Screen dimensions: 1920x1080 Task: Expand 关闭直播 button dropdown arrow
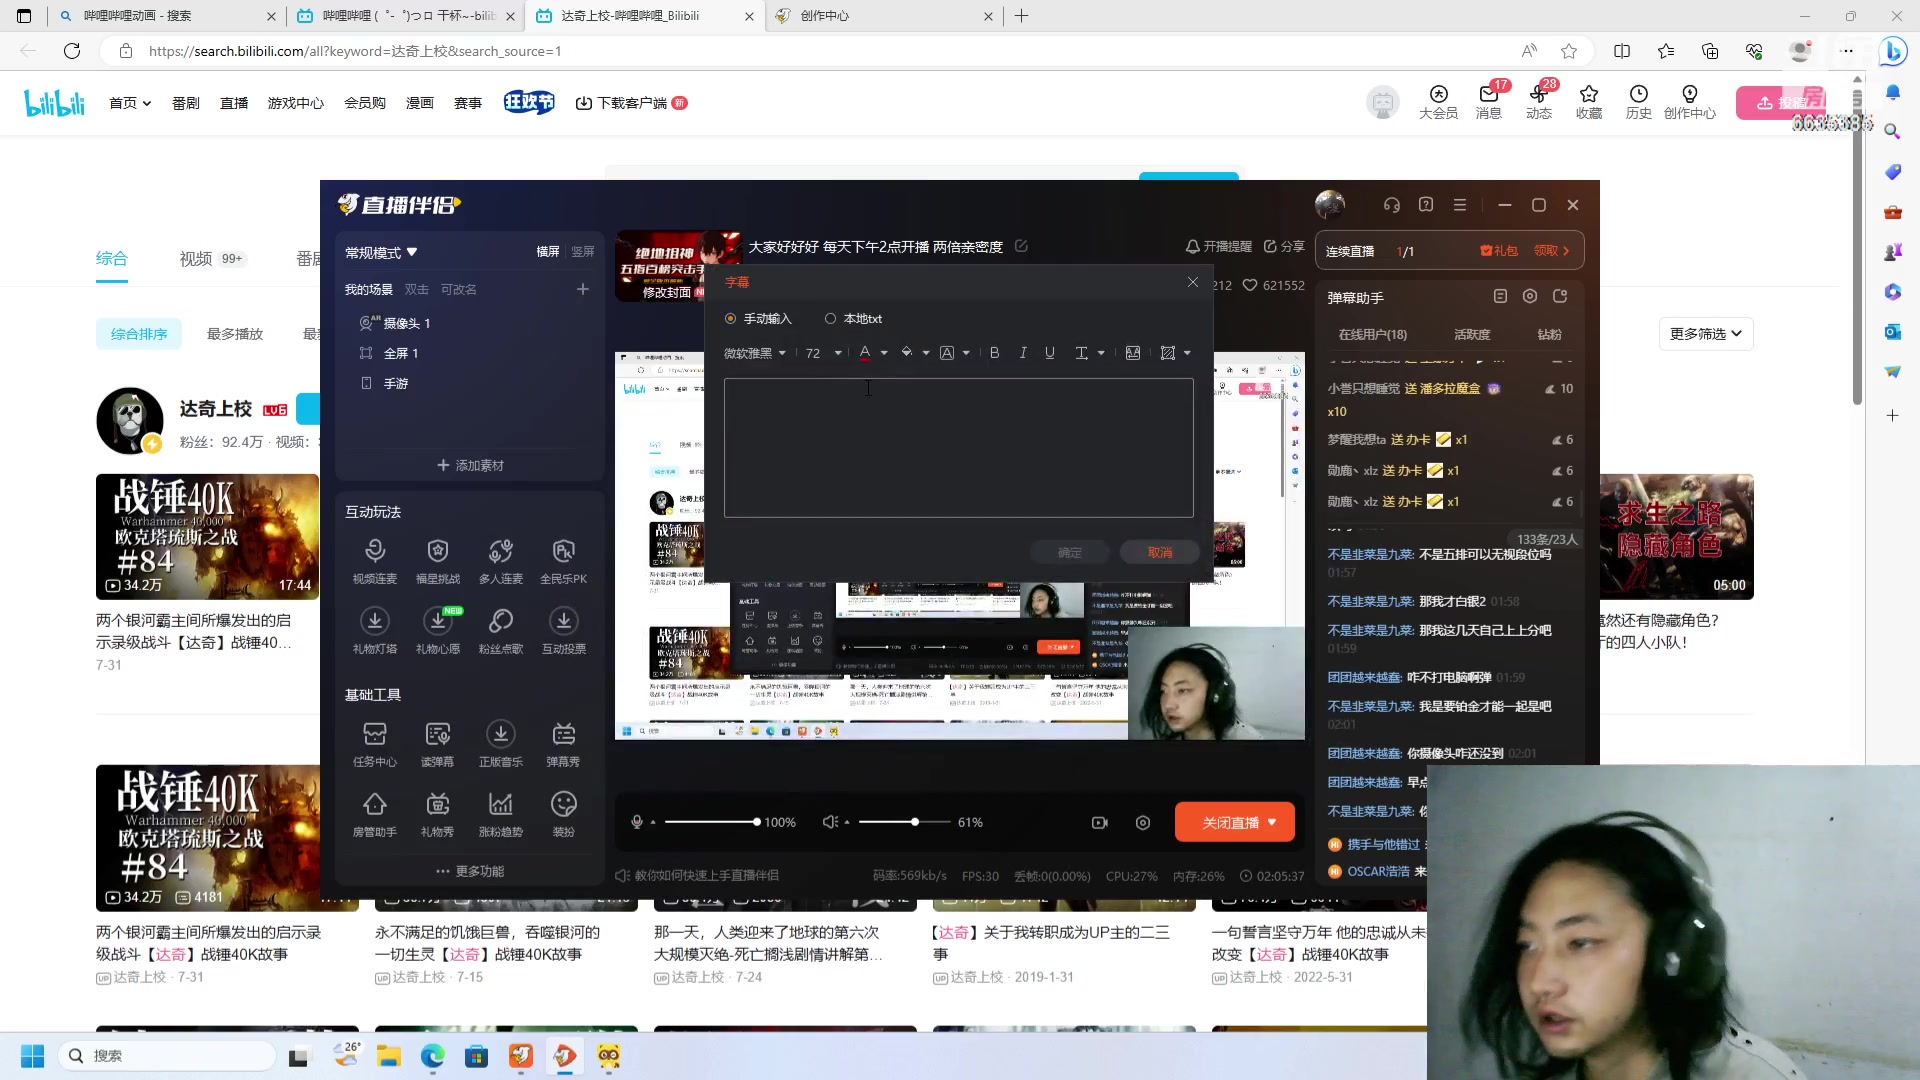pos(1272,822)
